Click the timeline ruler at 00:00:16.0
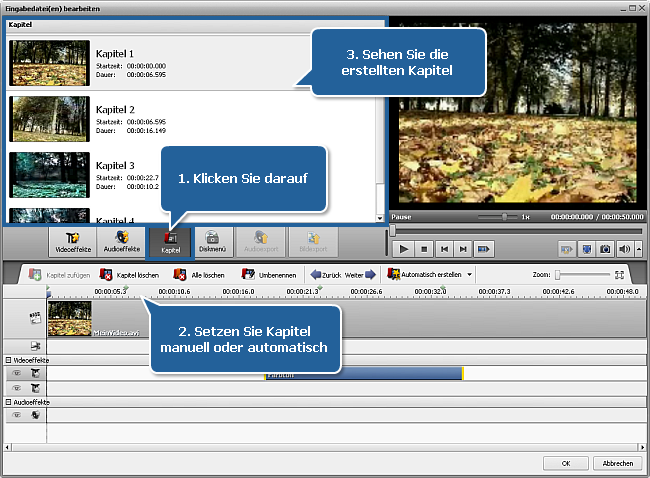650x478 pixels. [x=238, y=292]
